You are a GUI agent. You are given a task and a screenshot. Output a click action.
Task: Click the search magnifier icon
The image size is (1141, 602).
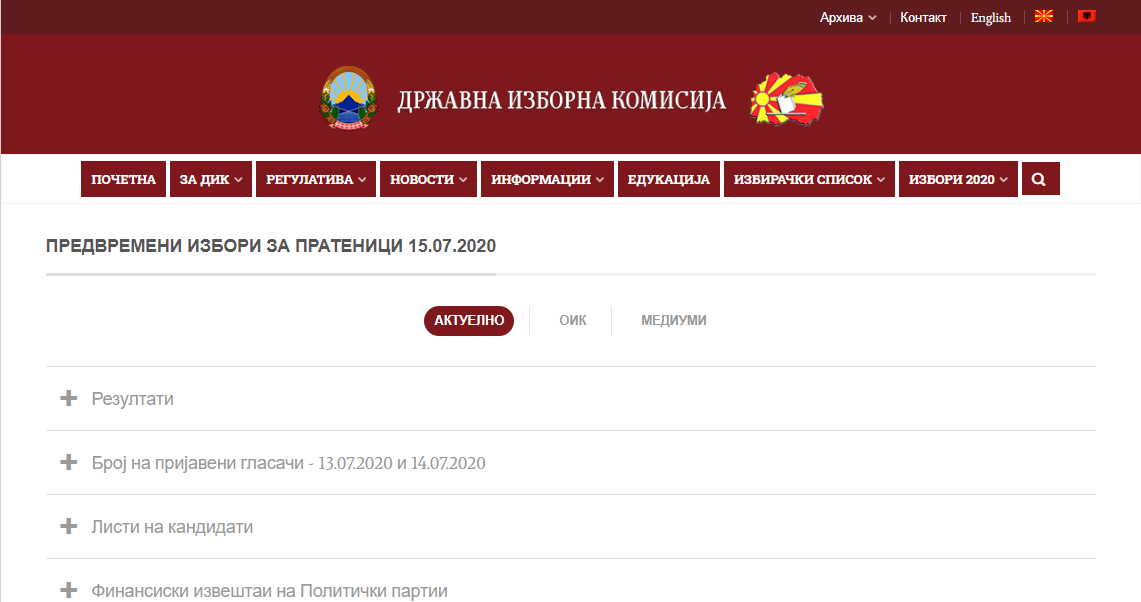1039,180
